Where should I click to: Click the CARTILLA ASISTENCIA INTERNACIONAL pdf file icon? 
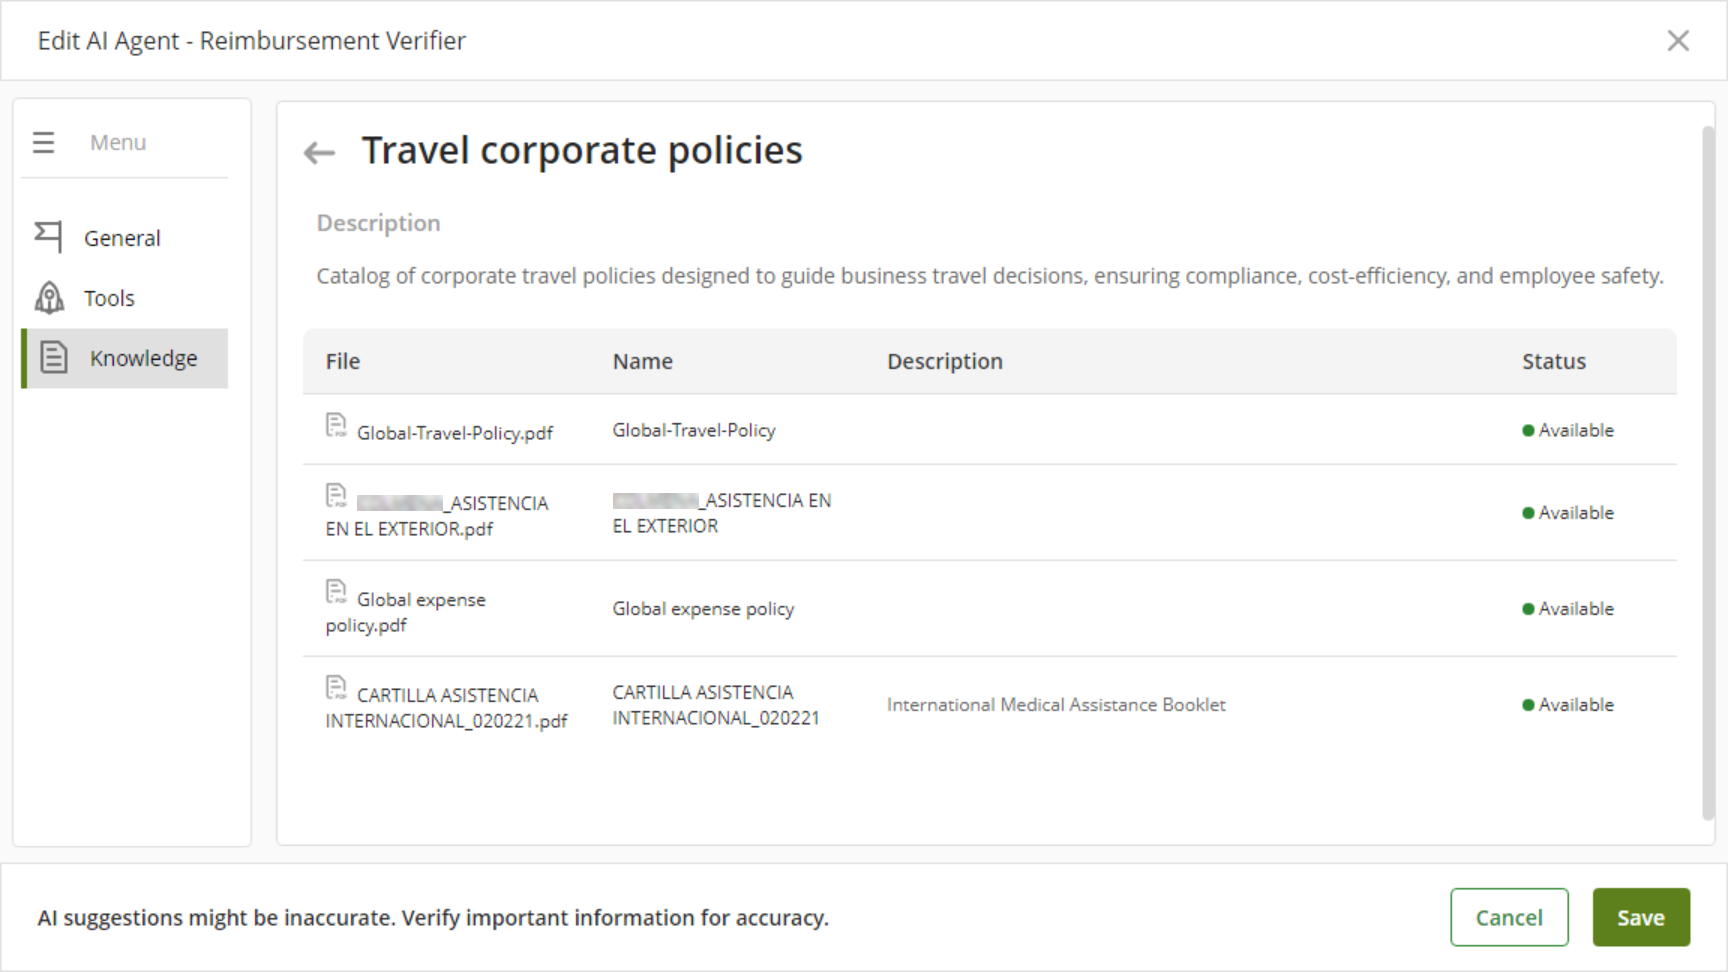click(336, 688)
